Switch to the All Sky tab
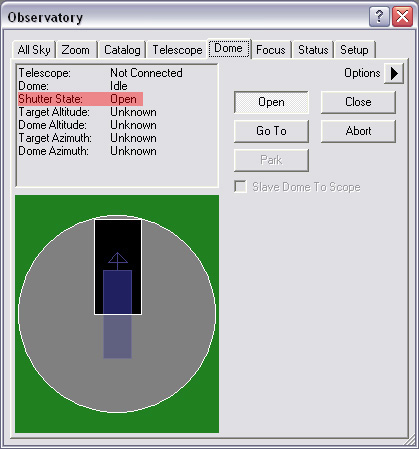 click(x=34, y=50)
